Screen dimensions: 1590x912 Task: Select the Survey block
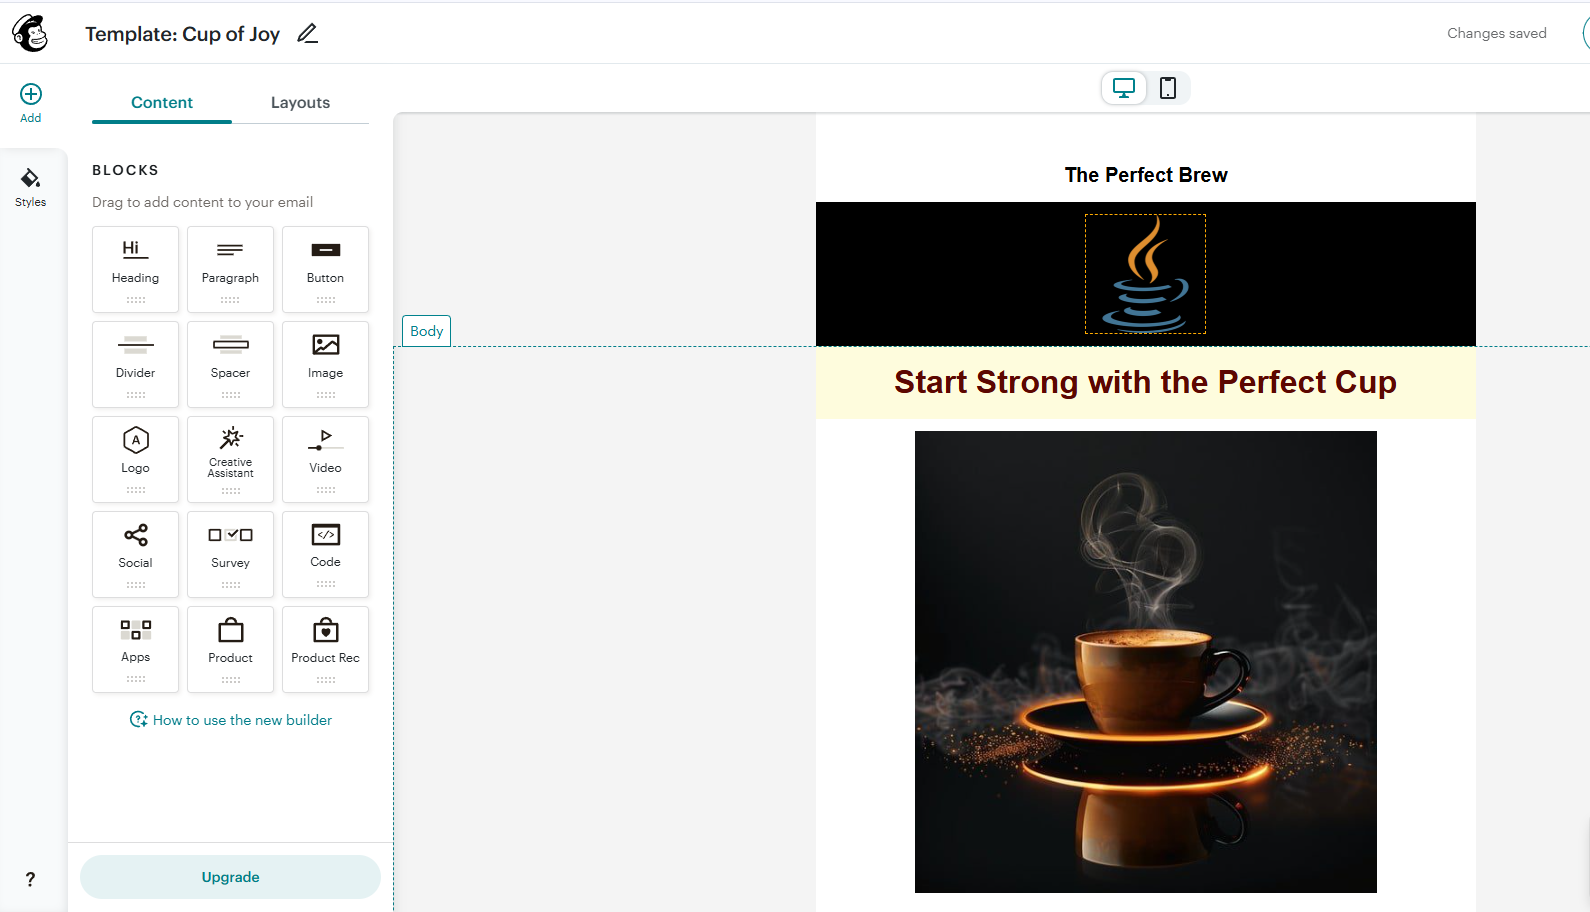pyautogui.click(x=230, y=554)
